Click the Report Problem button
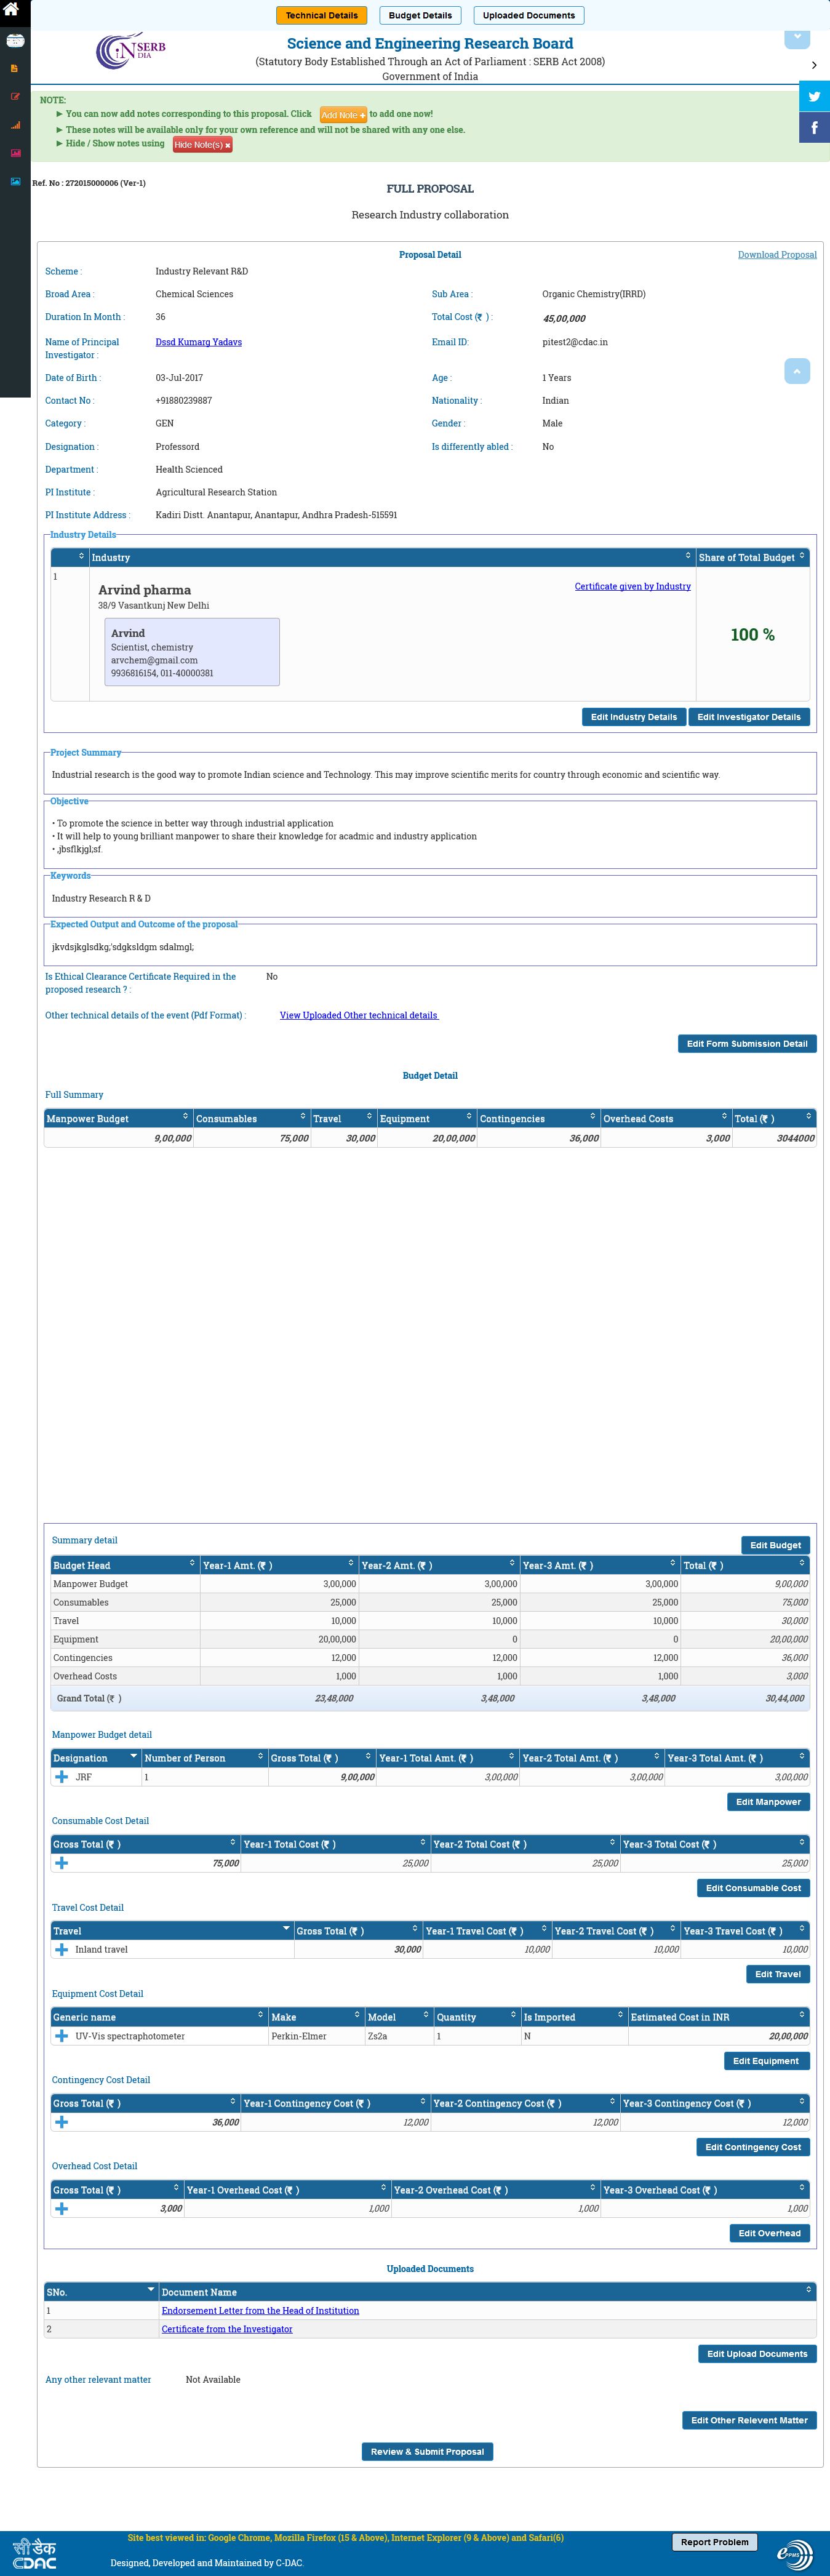 coord(714,2542)
